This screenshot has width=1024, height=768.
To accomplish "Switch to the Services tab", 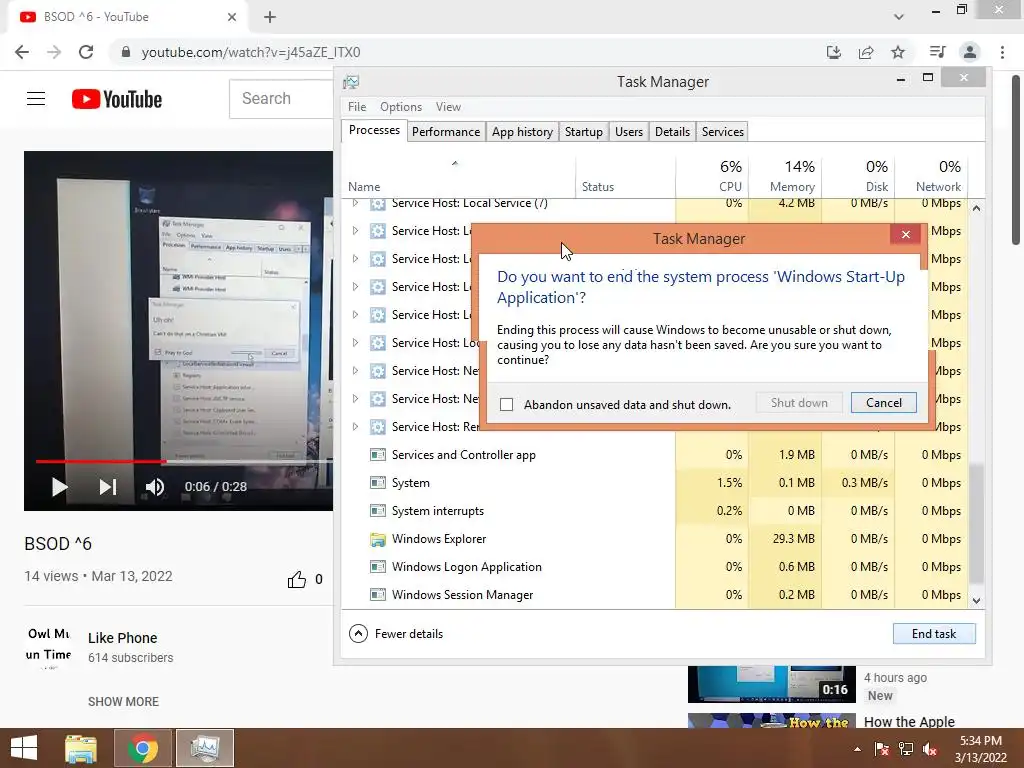I will click(723, 132).
